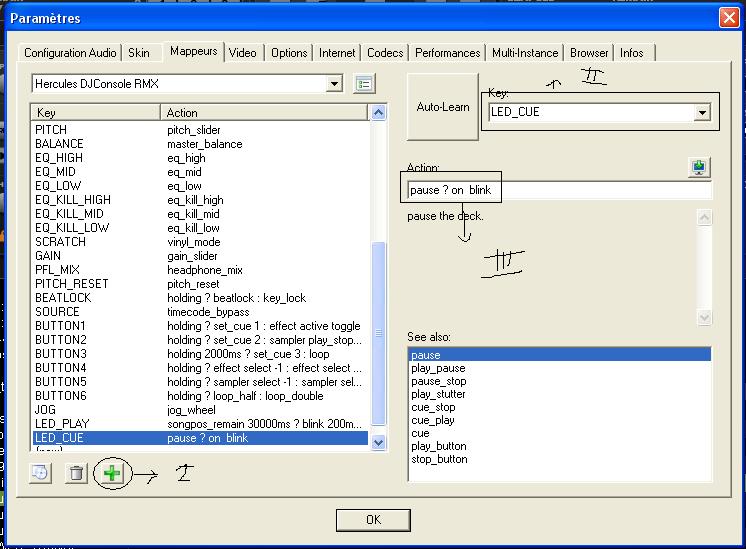Select the PITCH_RESET mapping row
The image size is (746, 549).
pyautogui.click(x=200, y=284)
